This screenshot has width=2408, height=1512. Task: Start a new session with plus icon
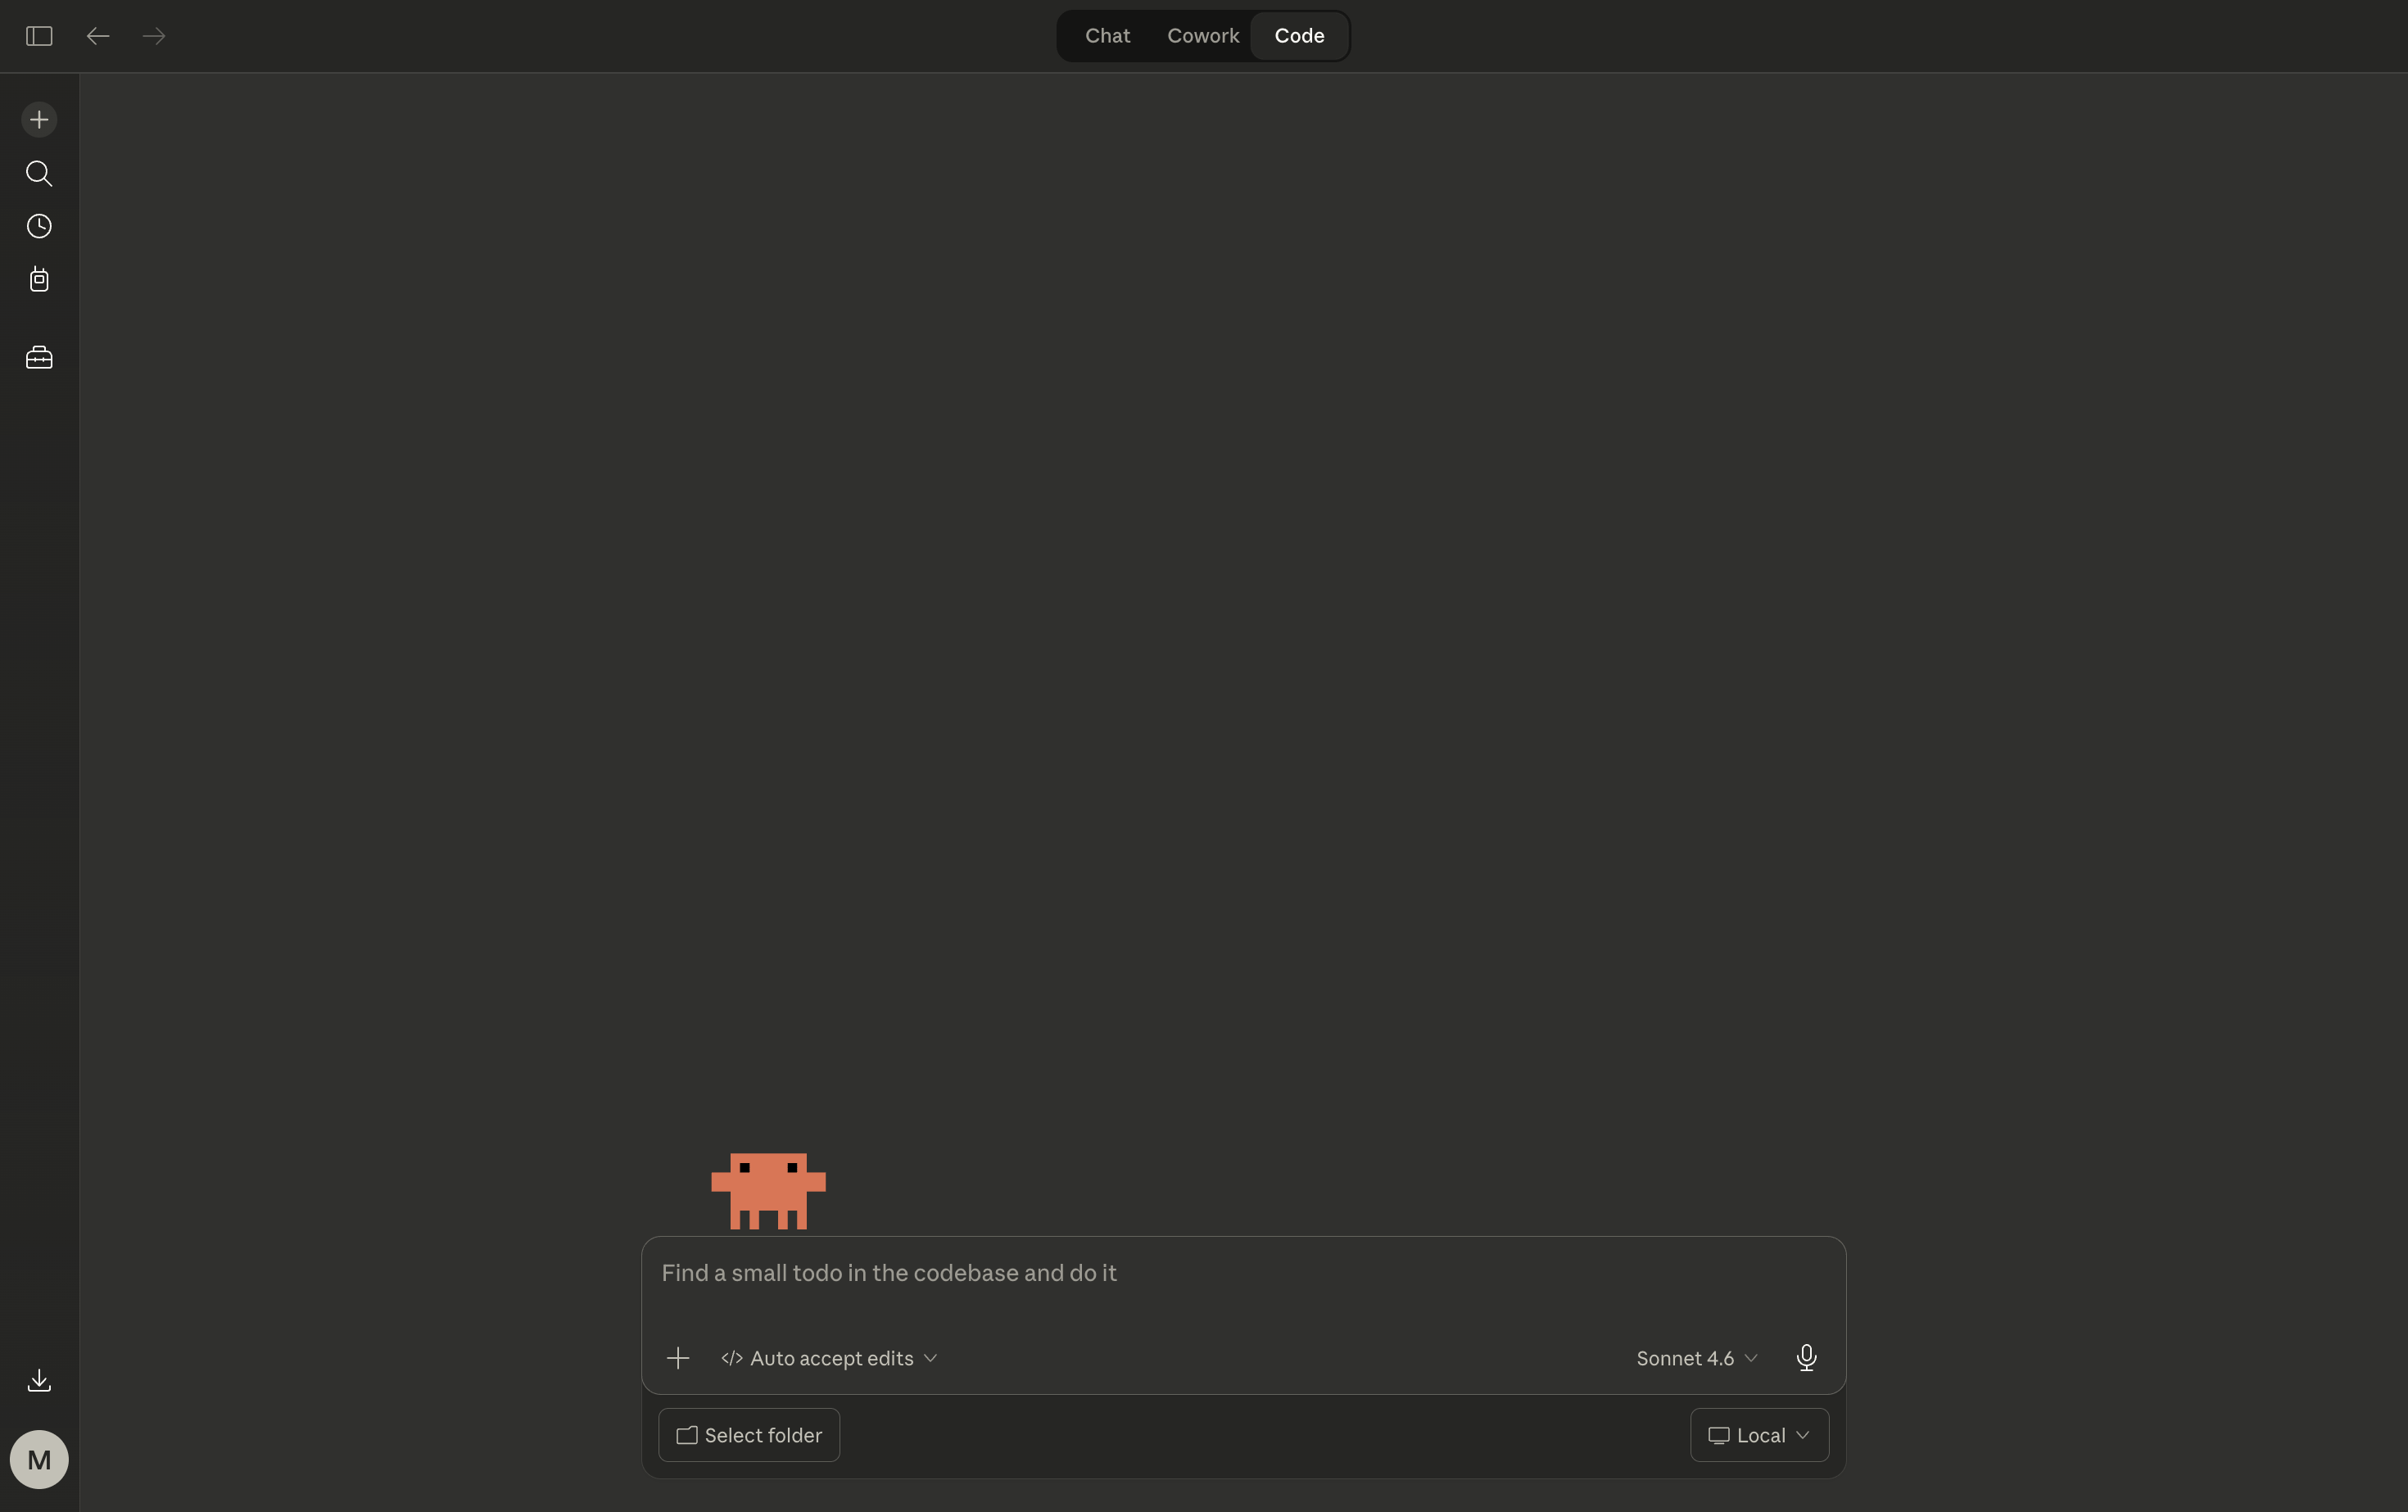pyautogui.click(x=39, y=120)
